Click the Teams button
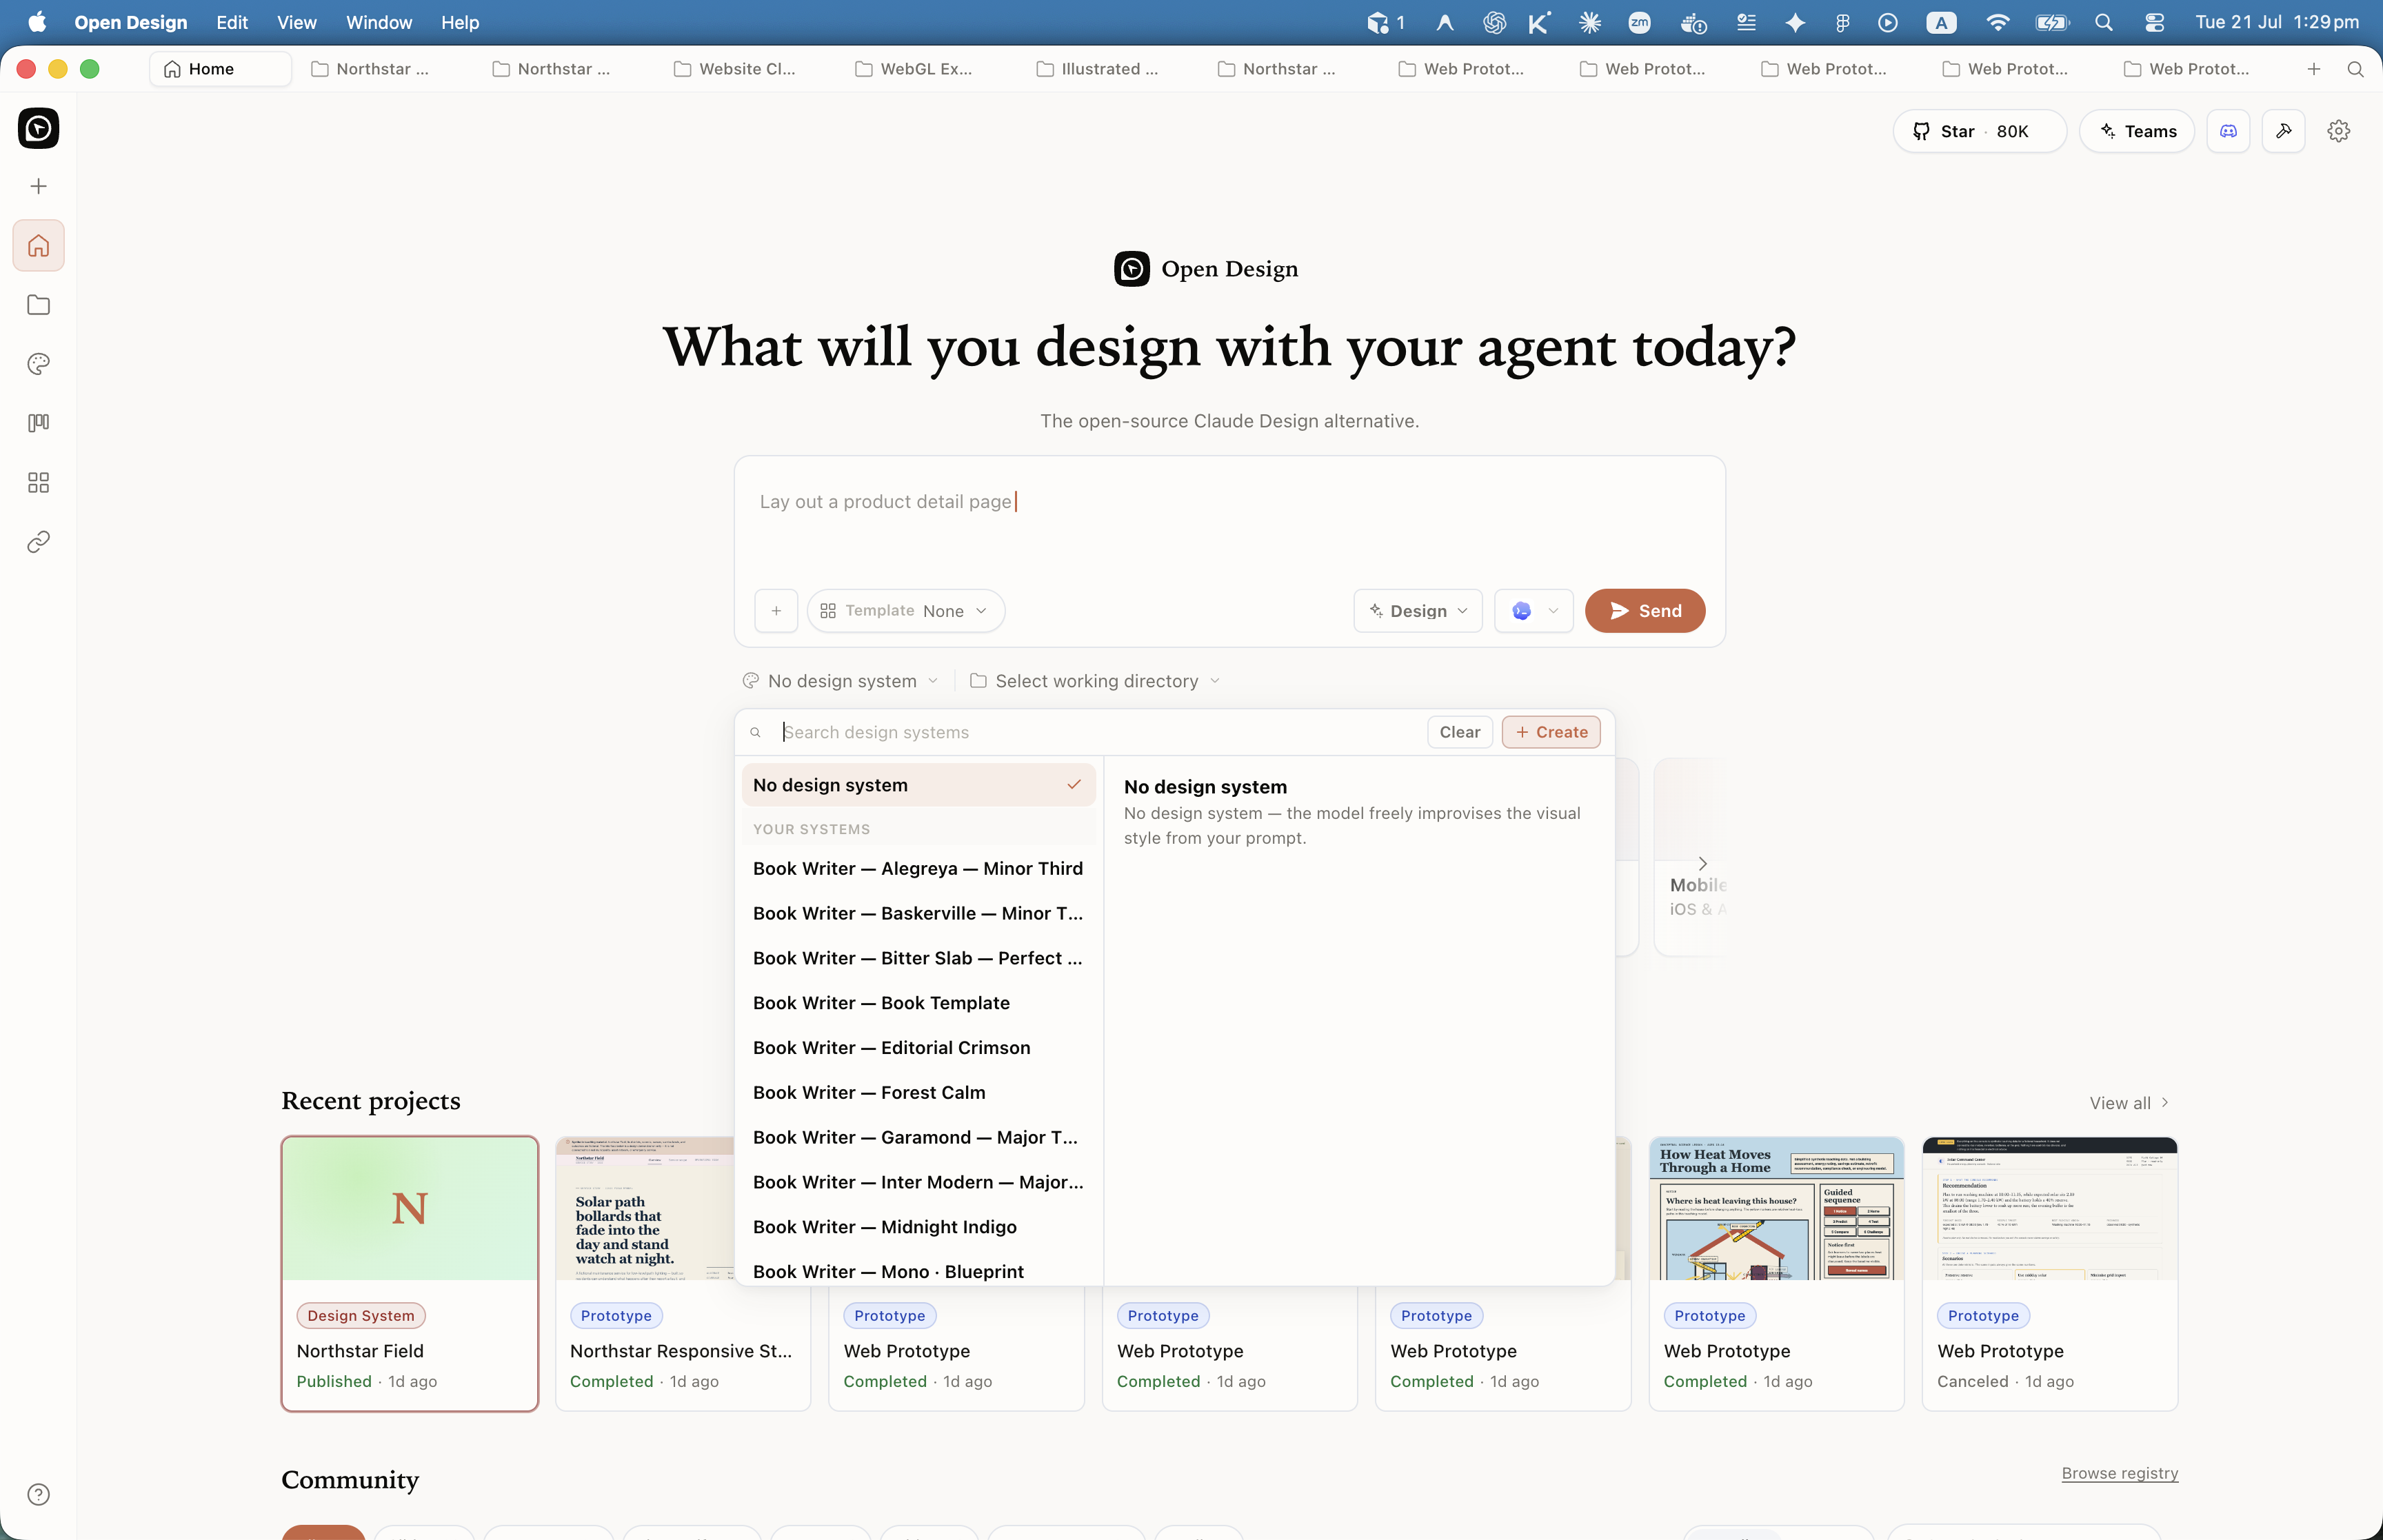Screen dimensions: 2383x1540 pos(2136,131)
